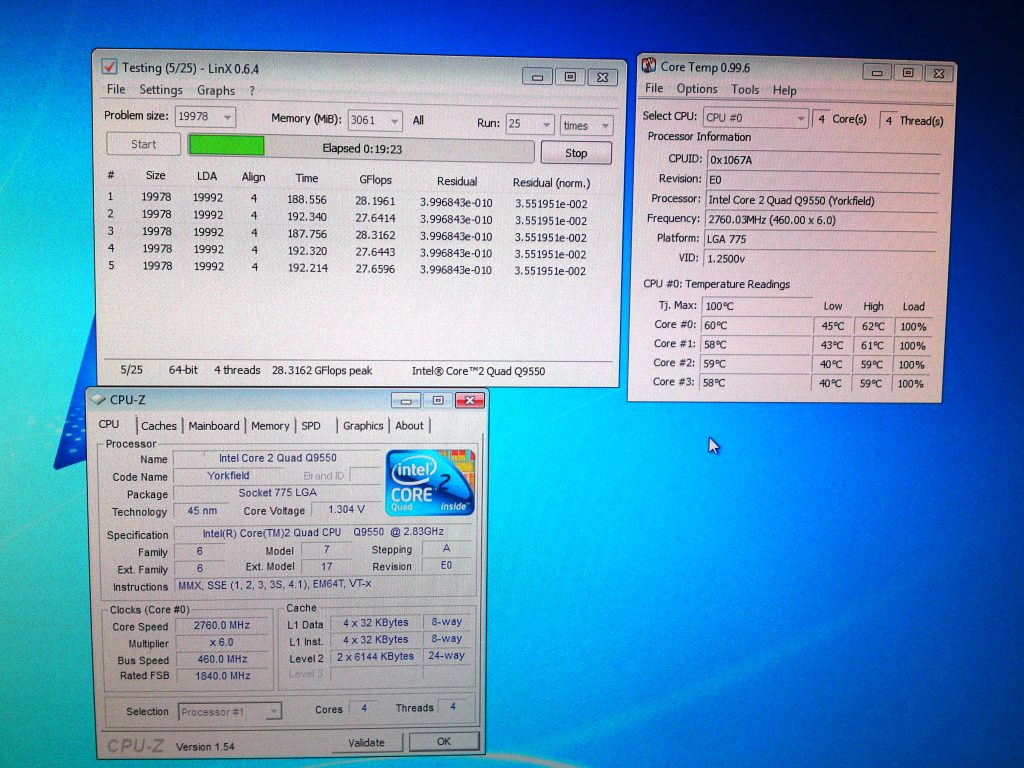Image resolution: width=1024 pixels, height=768 pixels.
Task: Click the Validate button in CPU-Z
Action: 366,743
